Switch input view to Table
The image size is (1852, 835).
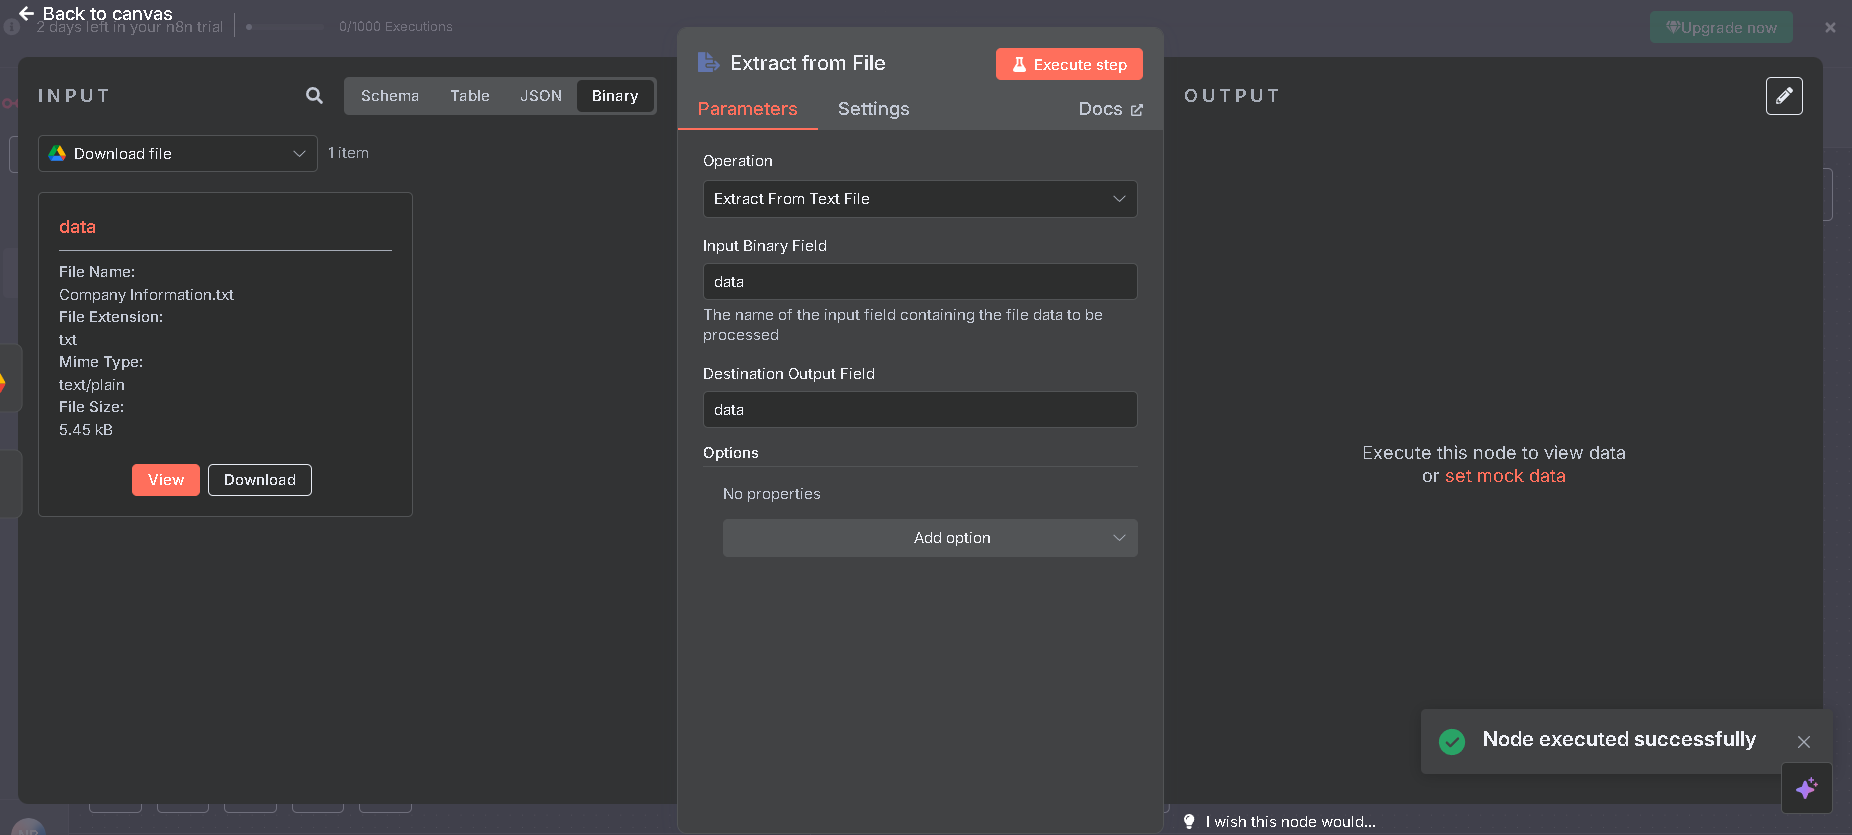coord(469,96)
